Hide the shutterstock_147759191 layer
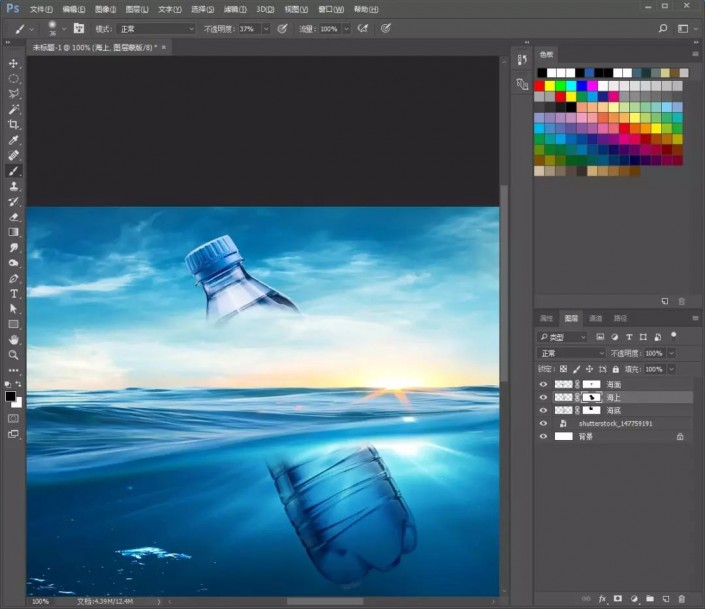The height and width of the screenshot is (609, 705). 543,424
